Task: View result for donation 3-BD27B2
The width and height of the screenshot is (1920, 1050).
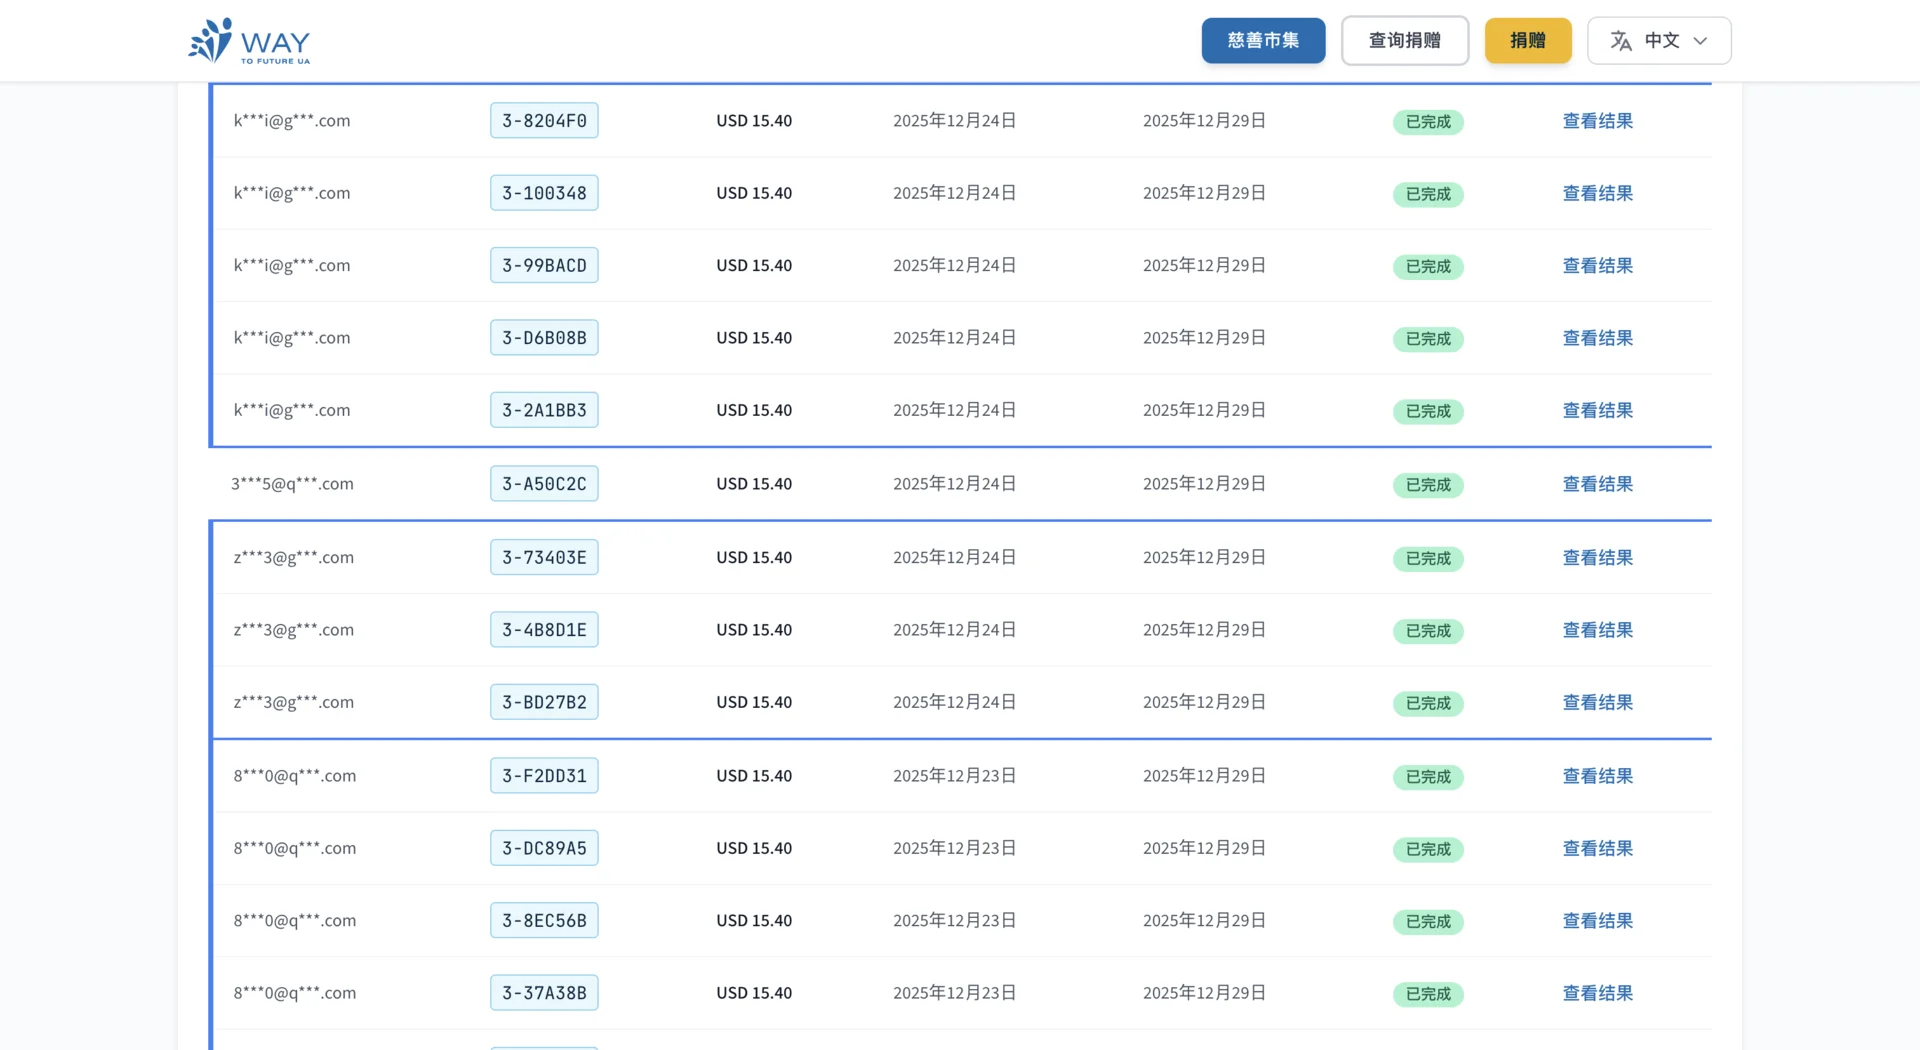Action: (x=1597, y=702)
